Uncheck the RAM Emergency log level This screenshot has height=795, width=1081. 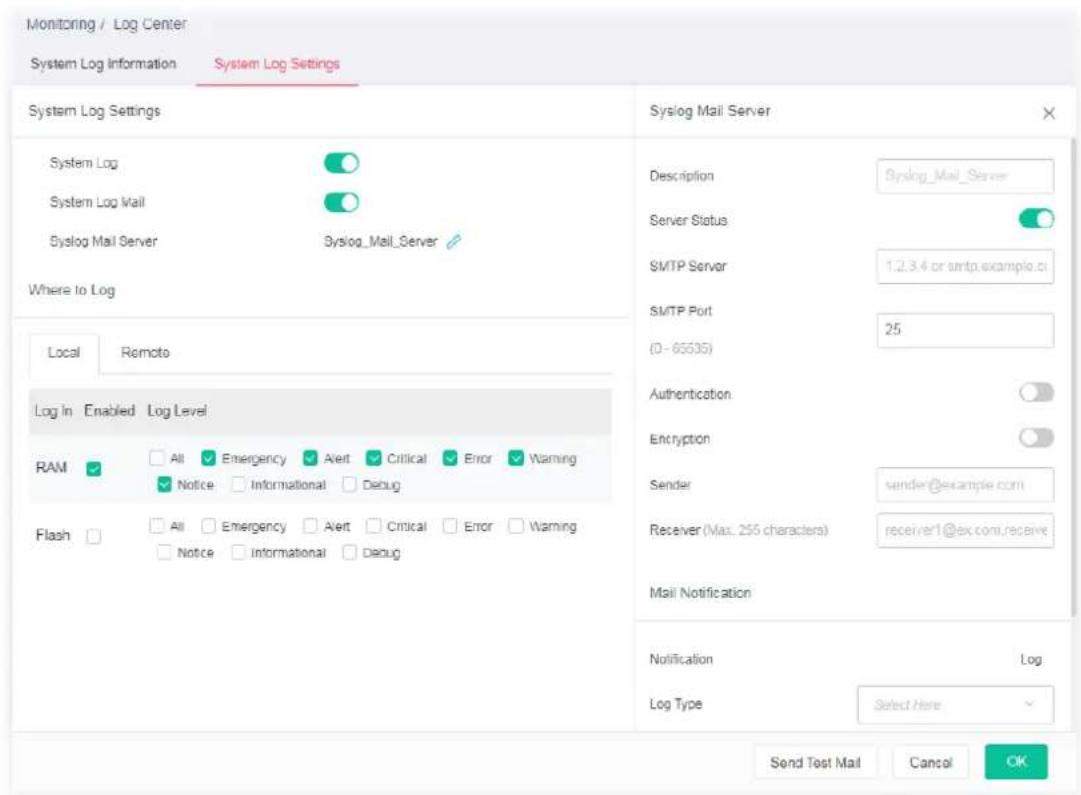coord(208,458)
